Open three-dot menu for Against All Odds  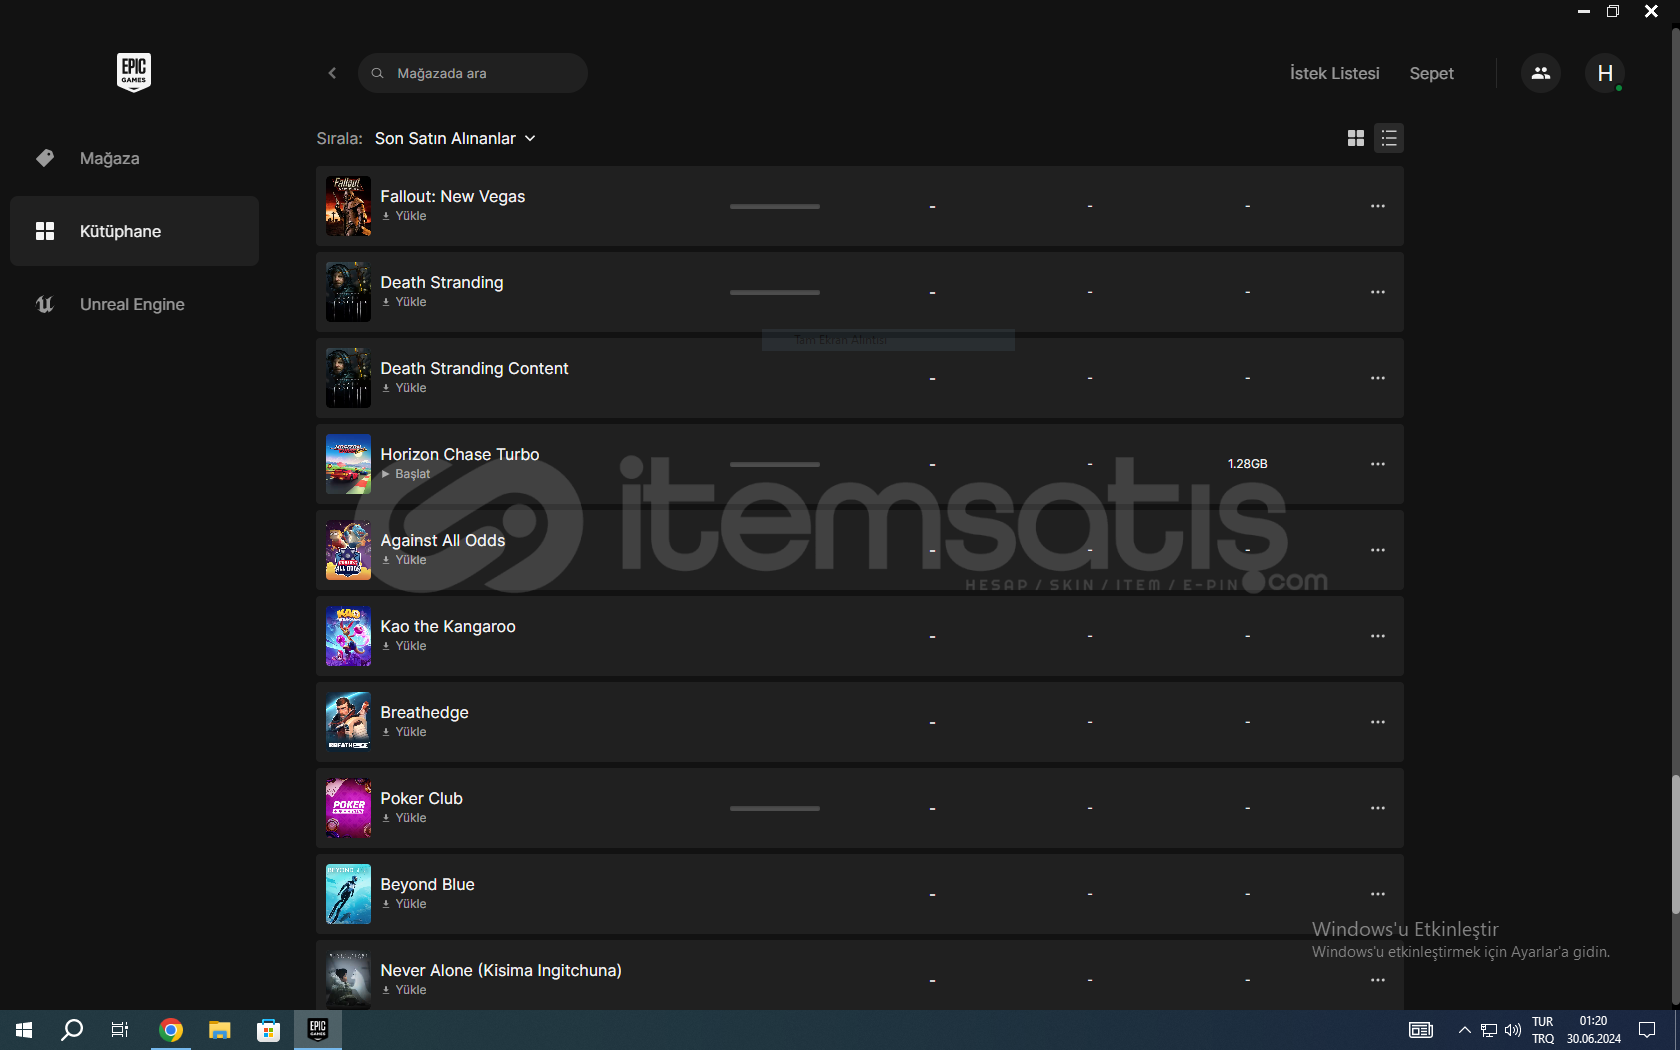pos(1378,550)
